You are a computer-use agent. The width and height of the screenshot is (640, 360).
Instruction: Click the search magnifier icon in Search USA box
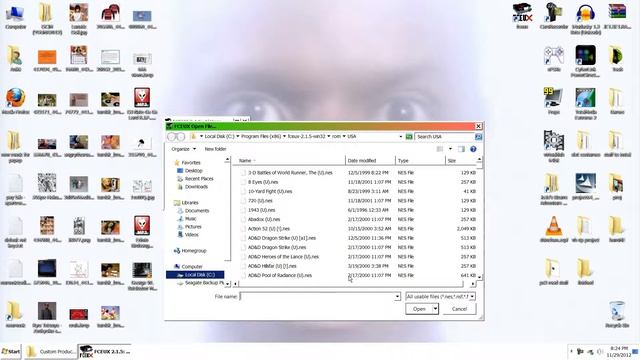click(x=478, y=137)
